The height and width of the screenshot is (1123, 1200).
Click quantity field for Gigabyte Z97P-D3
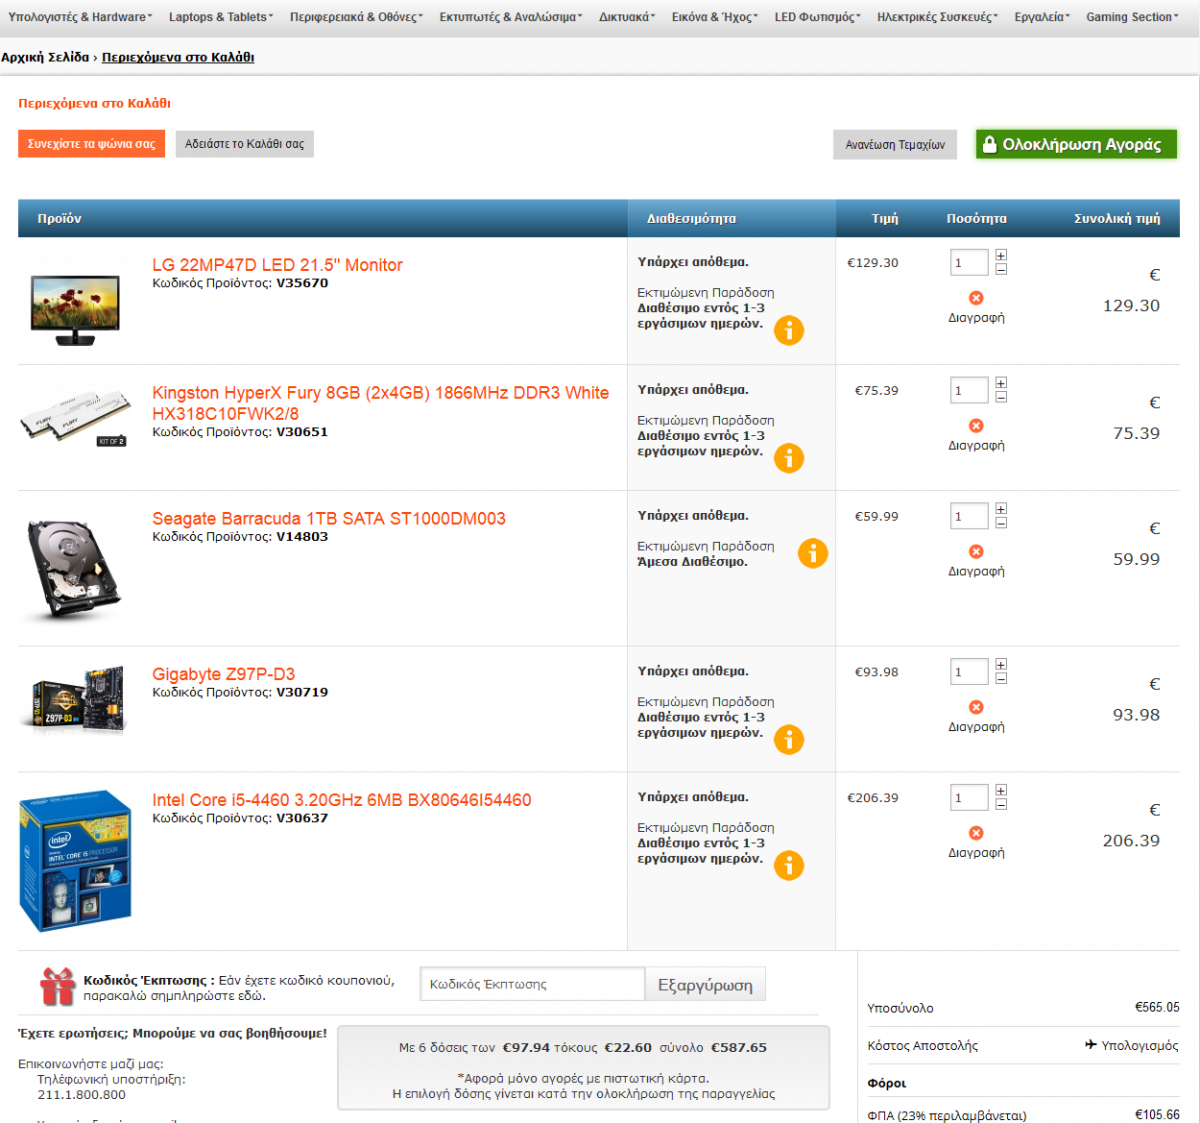click(969, 672)
